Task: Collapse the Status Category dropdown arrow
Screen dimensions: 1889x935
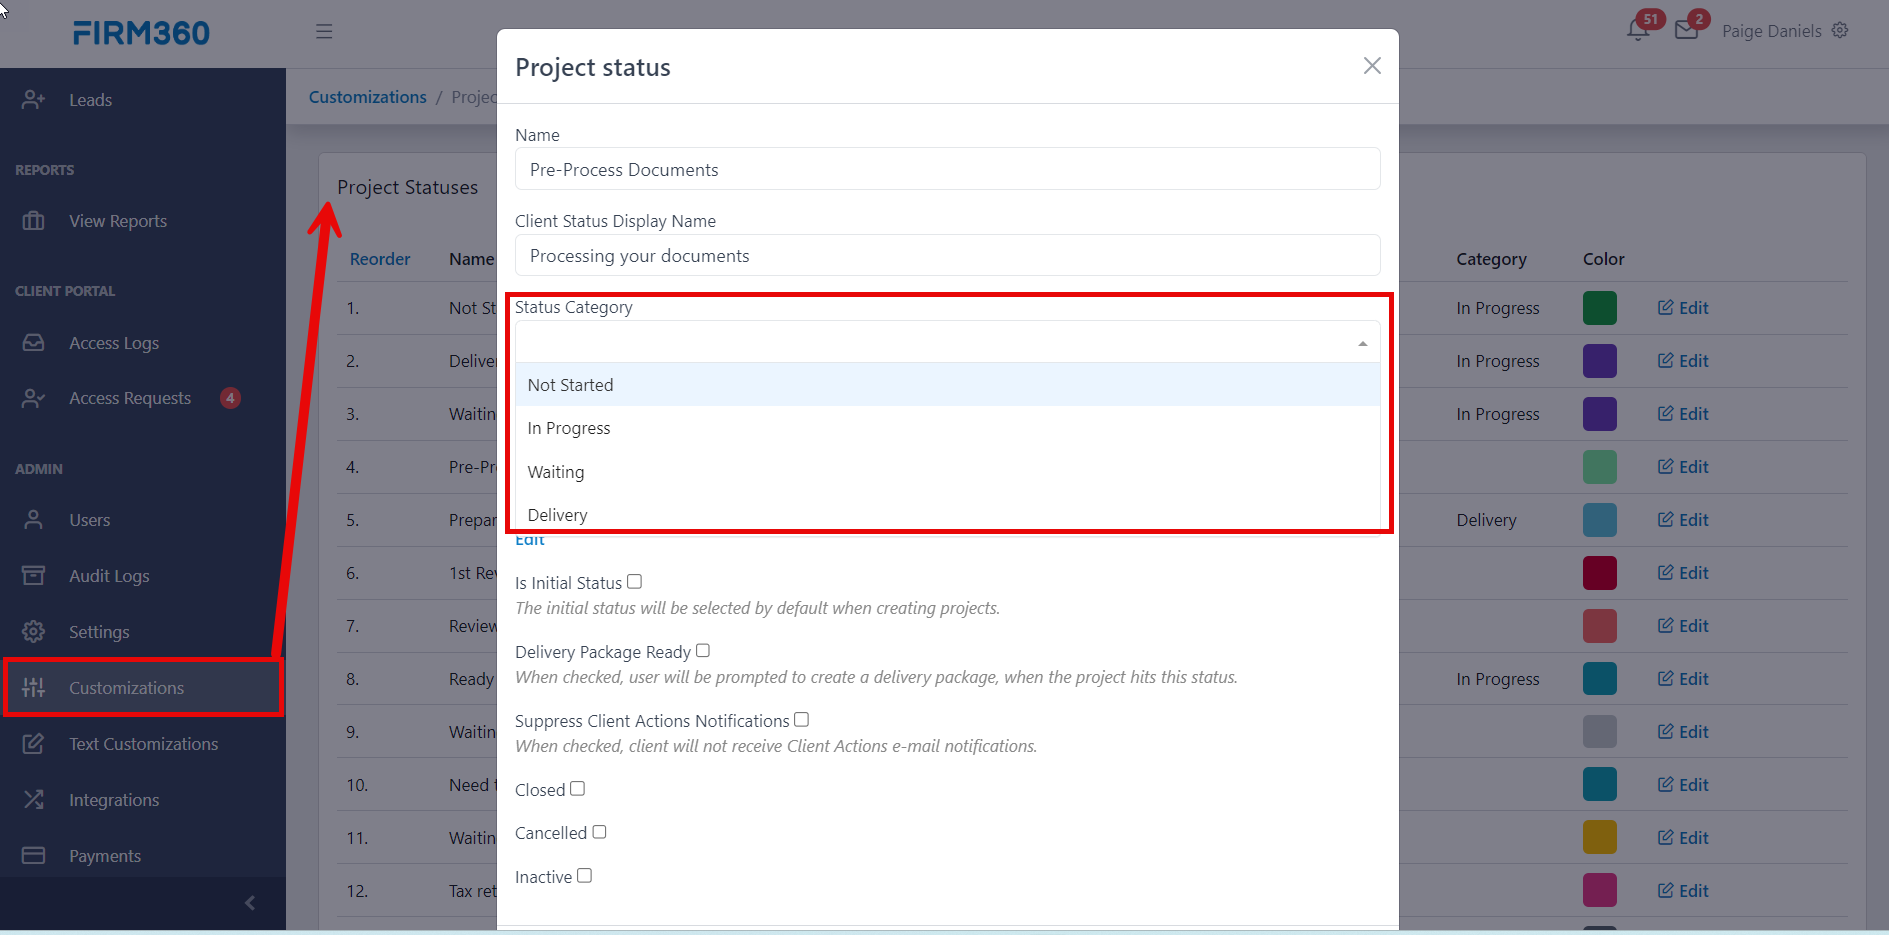Action: click(x=1362, y=343)
